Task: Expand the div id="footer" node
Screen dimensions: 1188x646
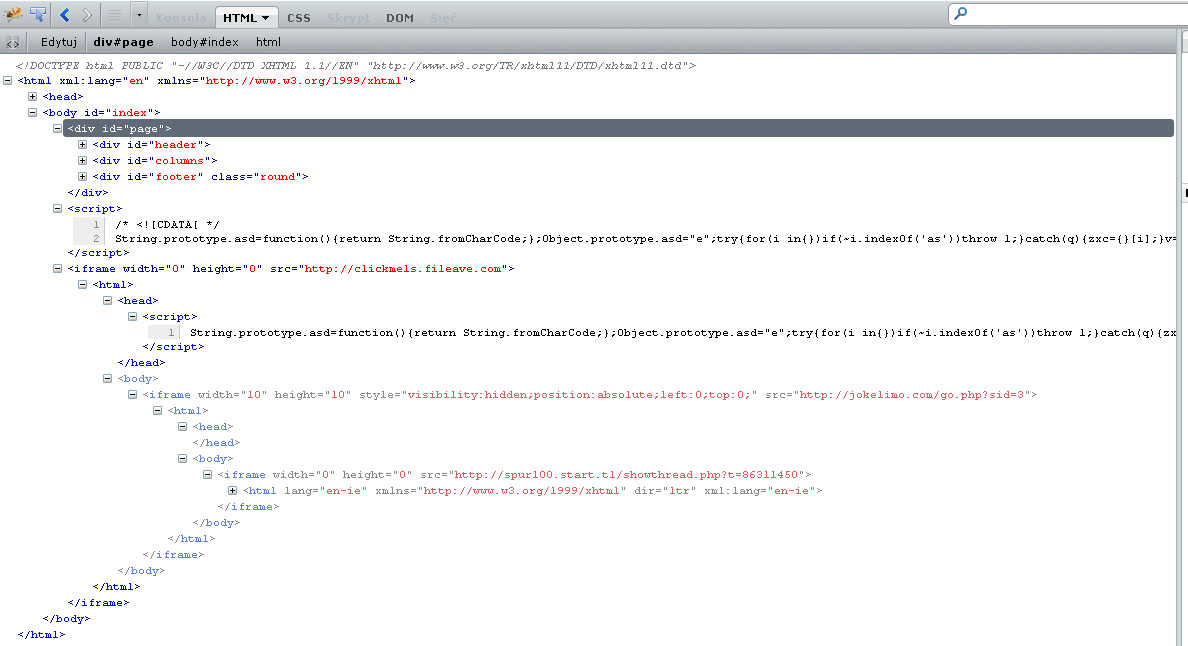Action: (83, 176)
